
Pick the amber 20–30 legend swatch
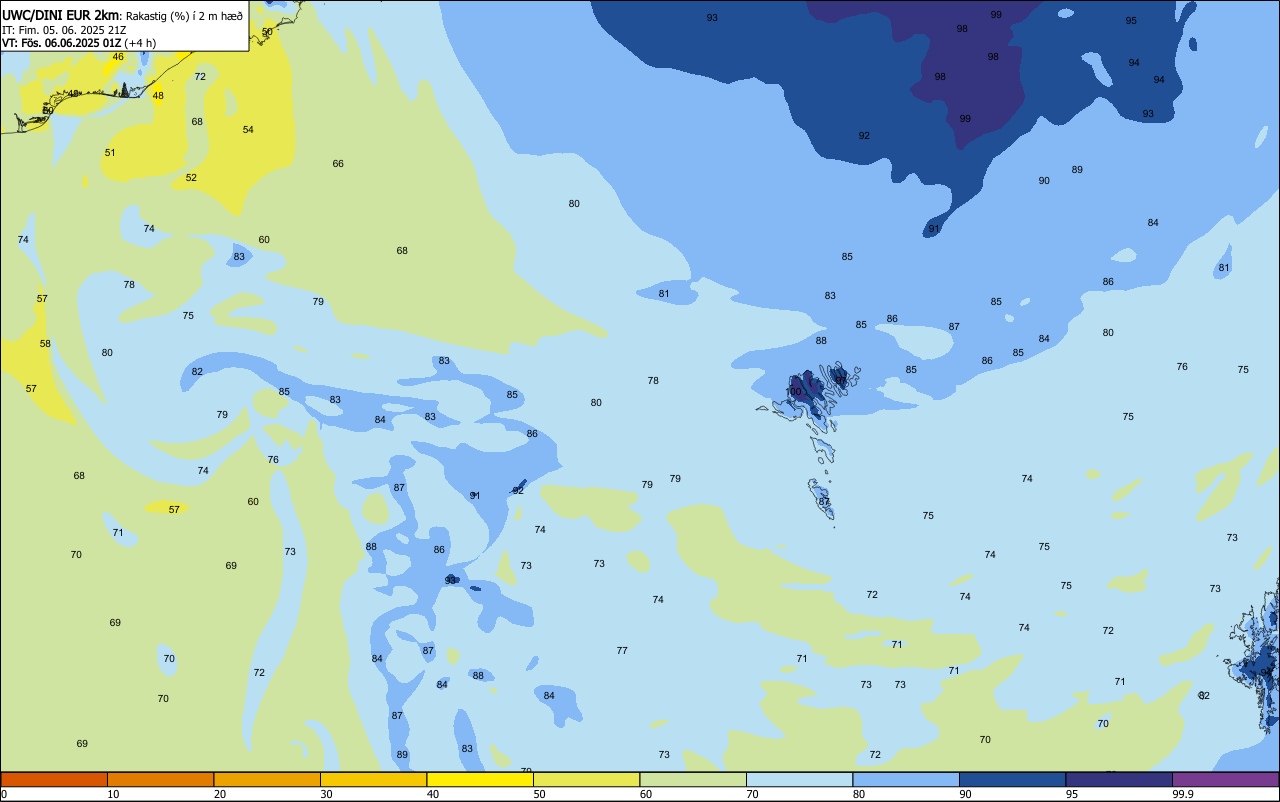pyautogui.click(x=267, y=779)
